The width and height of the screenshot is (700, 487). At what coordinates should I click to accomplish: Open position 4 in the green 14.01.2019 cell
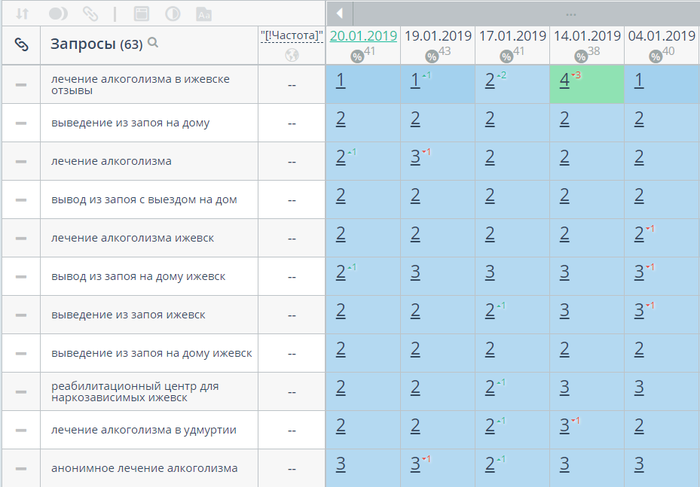(565, 83)
